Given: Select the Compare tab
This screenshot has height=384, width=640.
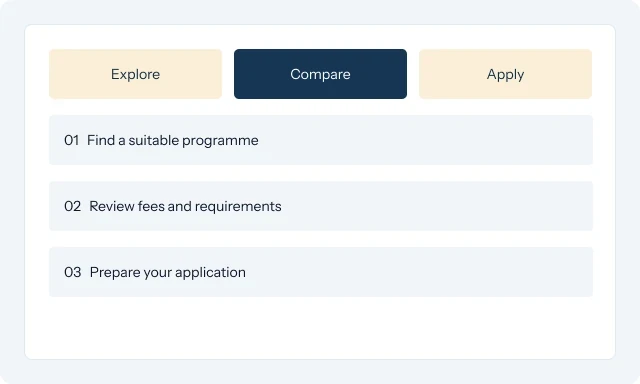Looking at the screenshot, I should click(x=320, y=74).
